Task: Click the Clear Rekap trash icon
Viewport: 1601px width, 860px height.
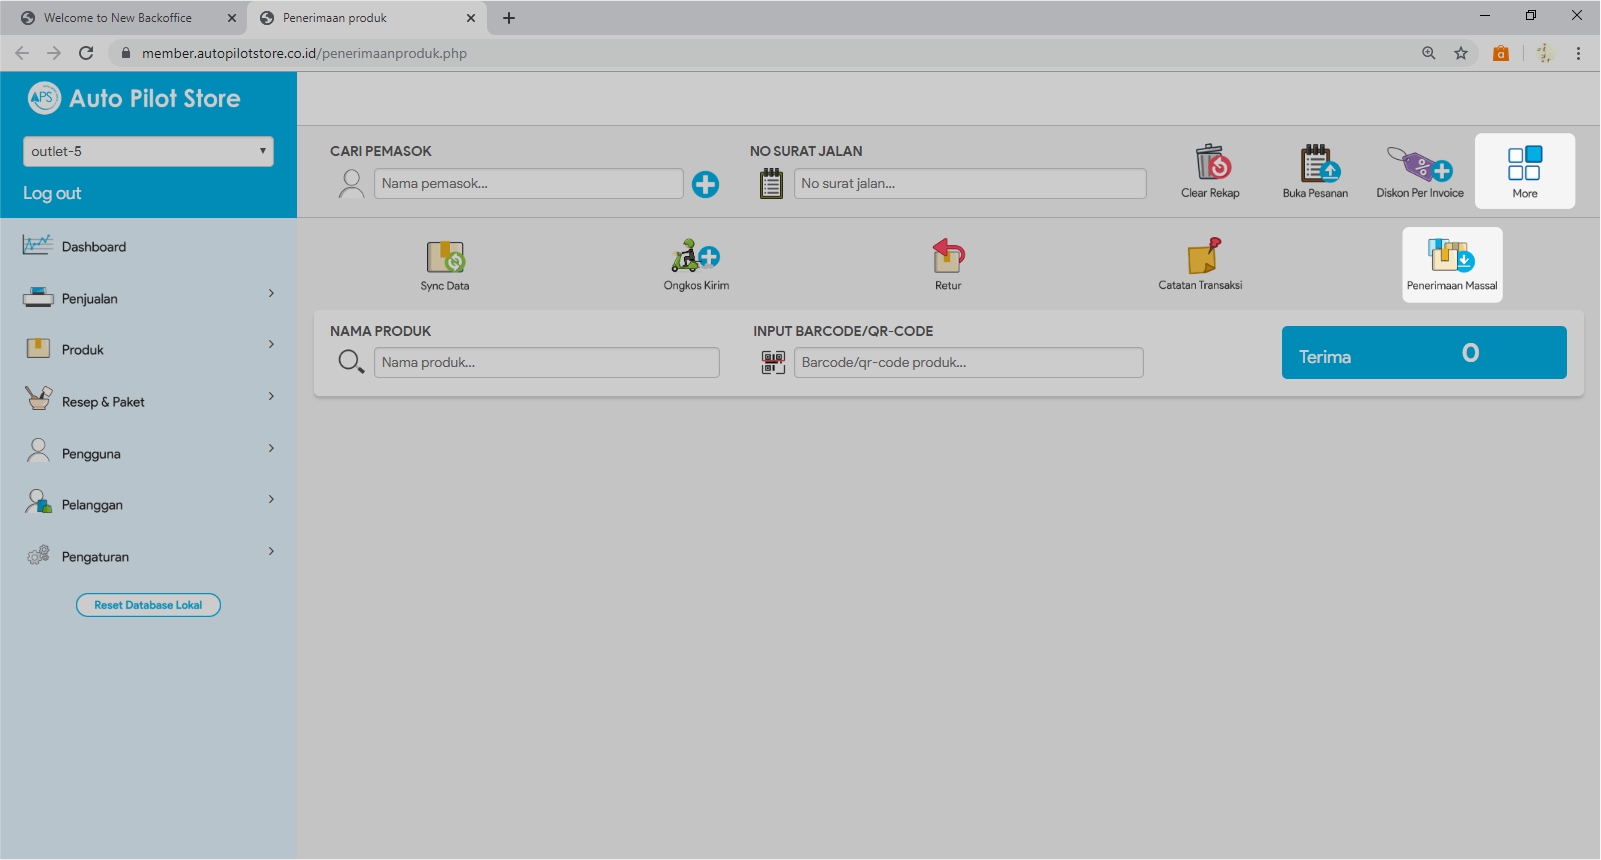Action: click(x=1211, y=163)
